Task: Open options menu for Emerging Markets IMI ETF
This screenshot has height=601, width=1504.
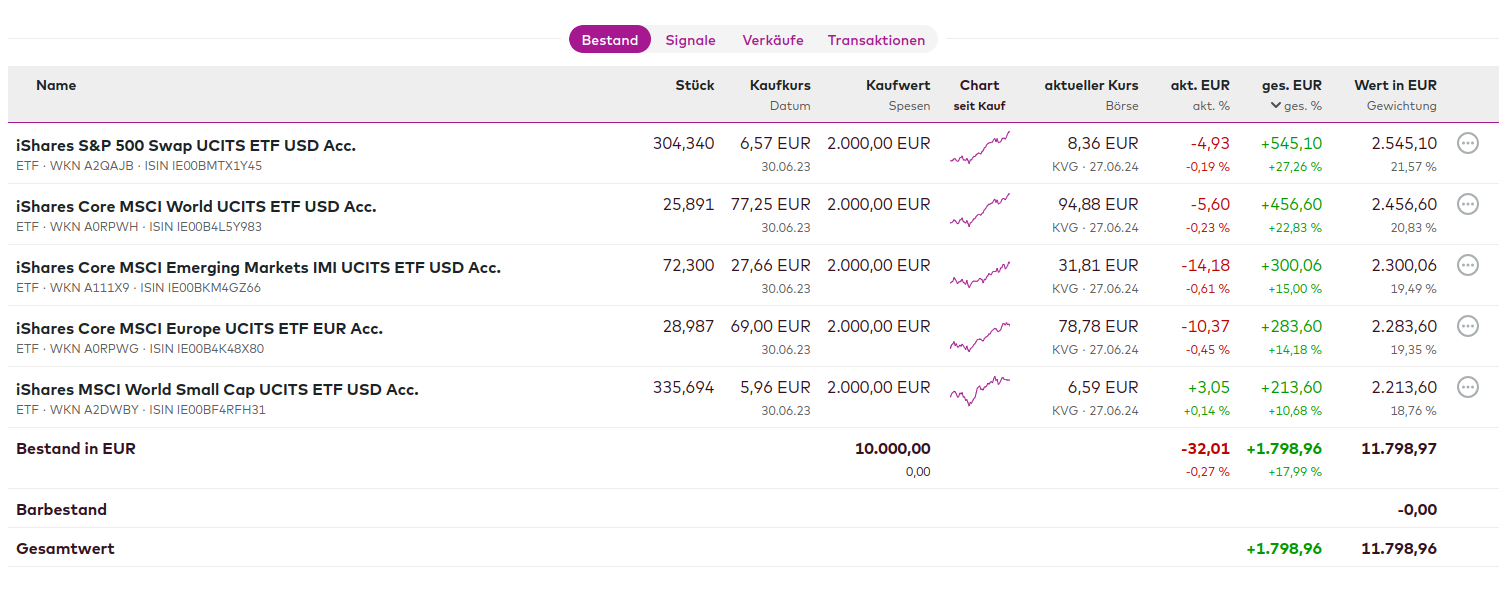Action: click(1467, 265)
